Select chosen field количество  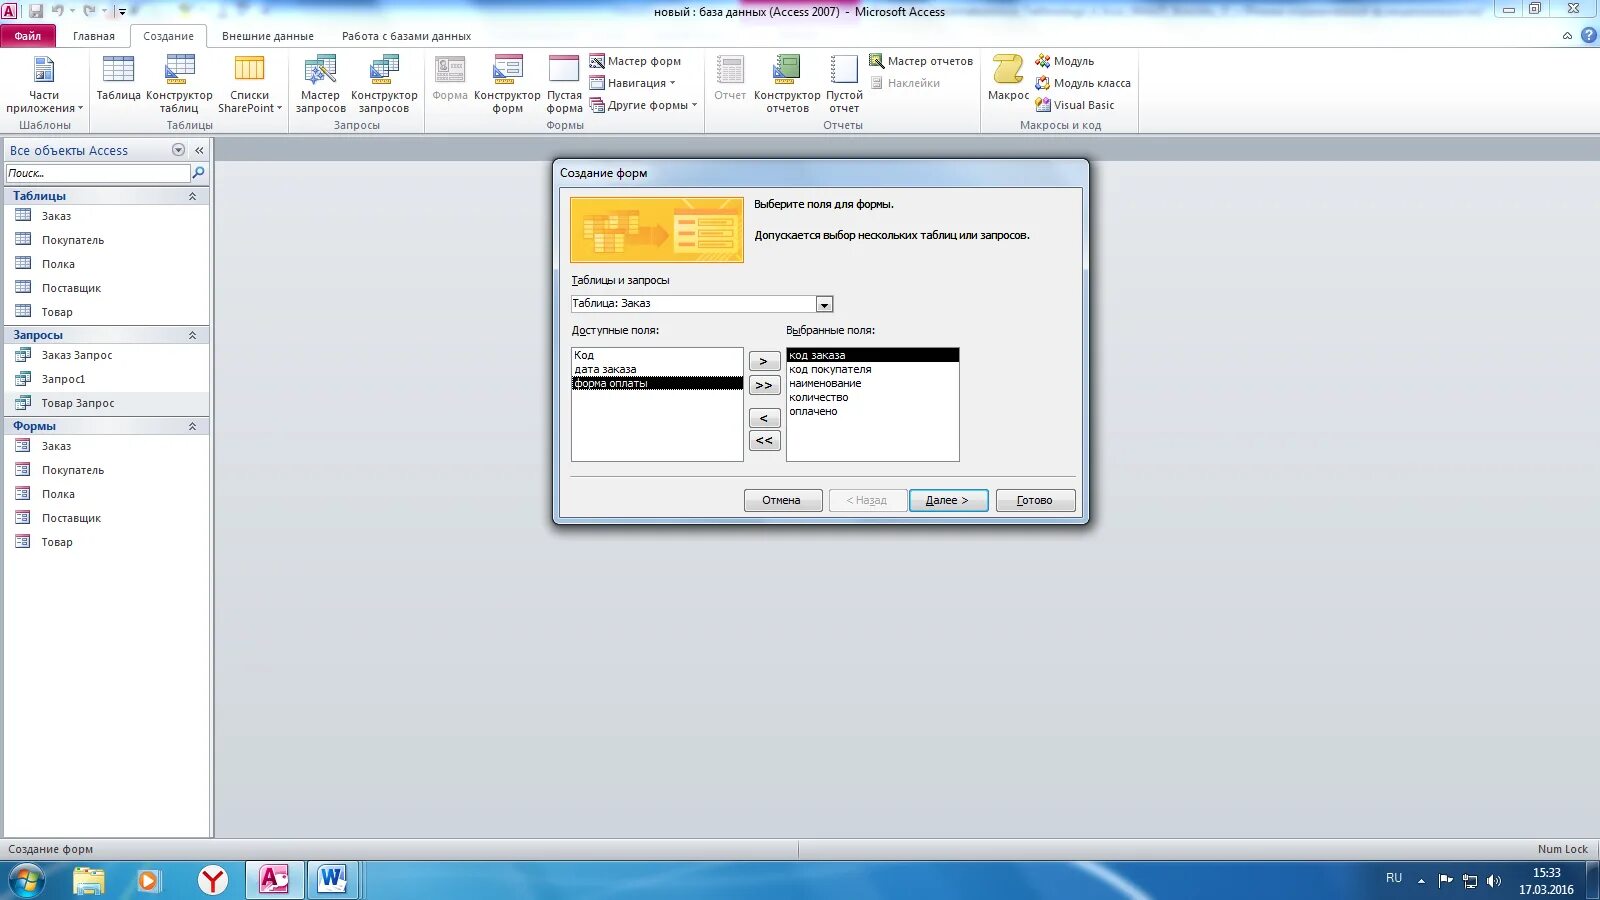coord(872,397)
